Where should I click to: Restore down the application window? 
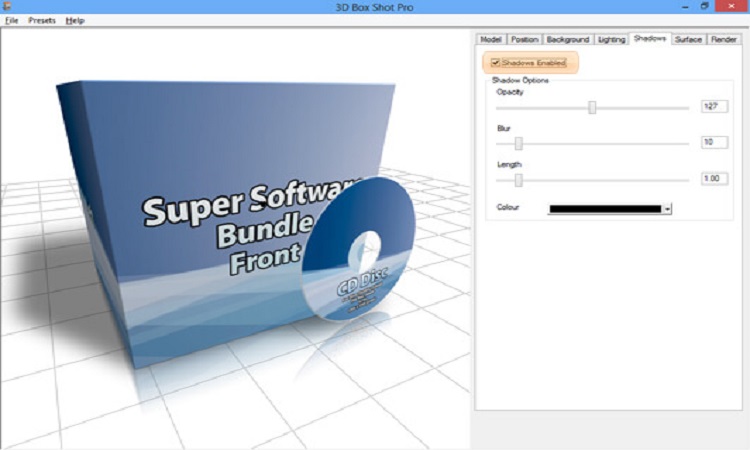click(705, 7)
